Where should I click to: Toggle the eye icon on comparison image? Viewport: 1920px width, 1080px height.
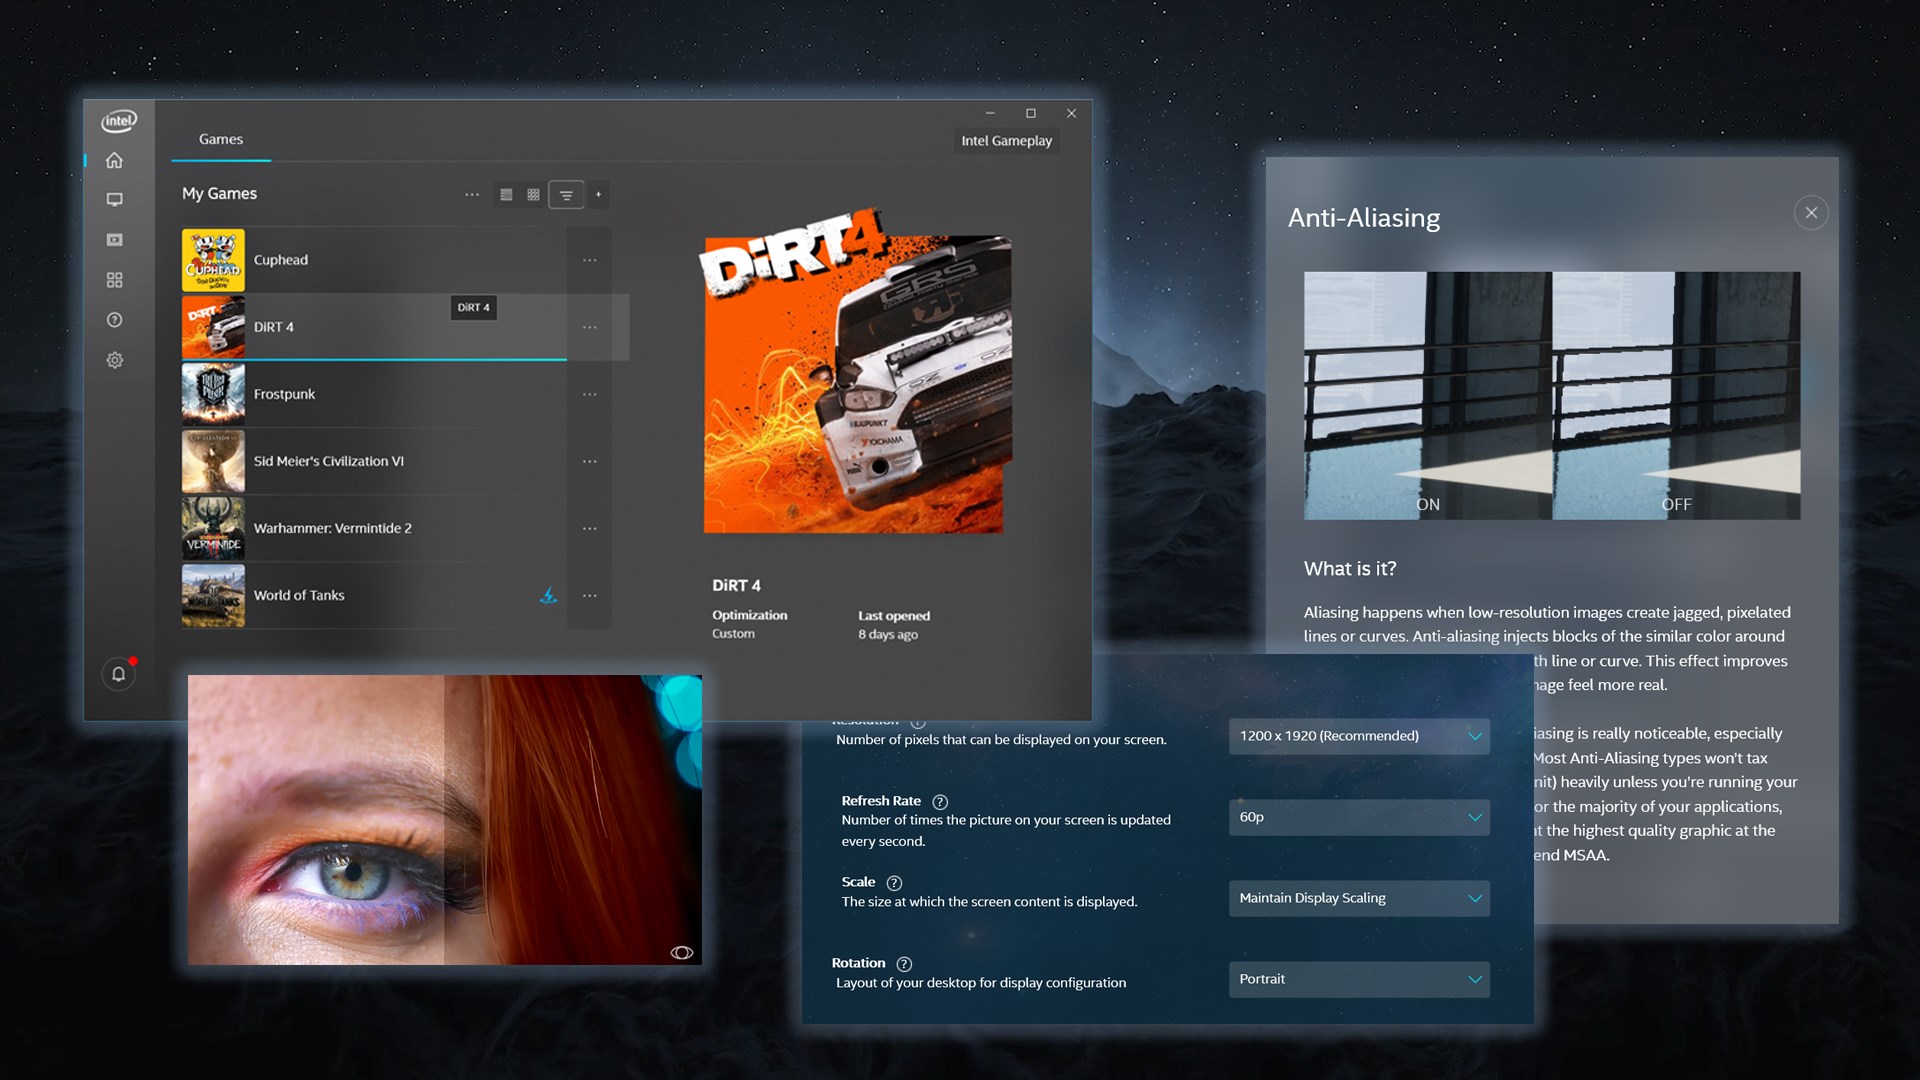pyautogui.click(x=681, y=952)
